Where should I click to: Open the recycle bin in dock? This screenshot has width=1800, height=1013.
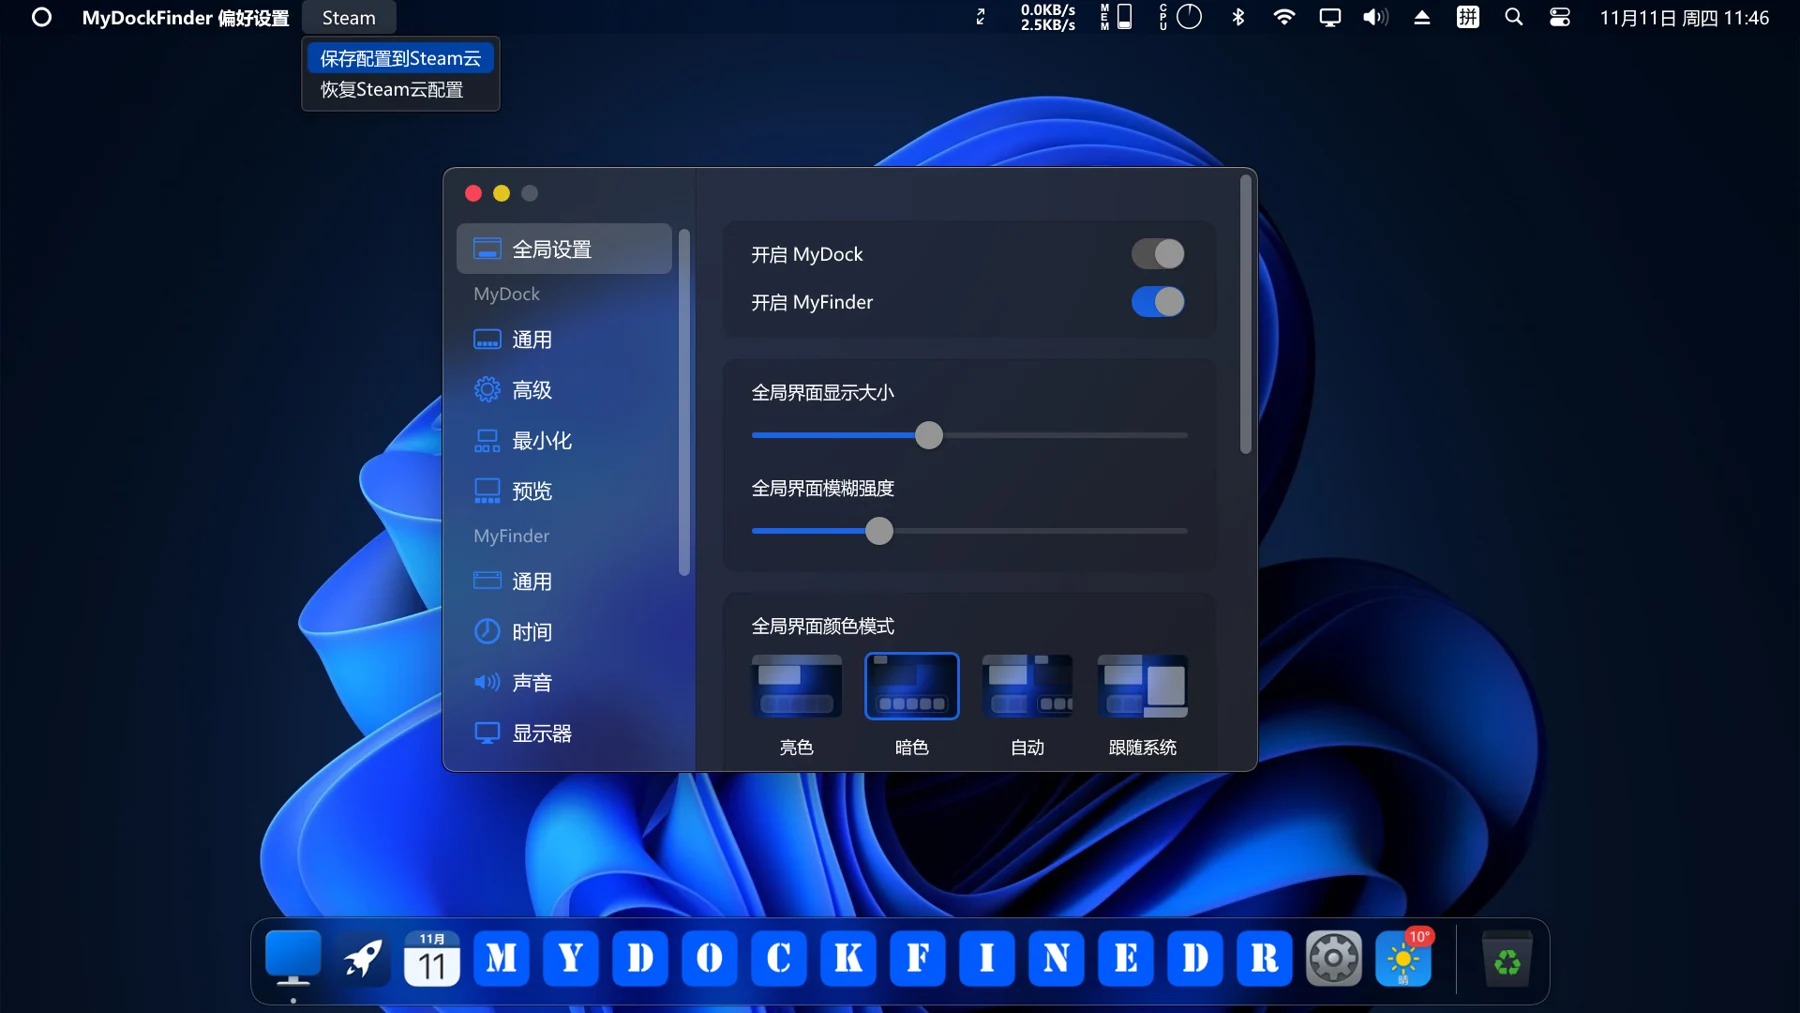1507,959
